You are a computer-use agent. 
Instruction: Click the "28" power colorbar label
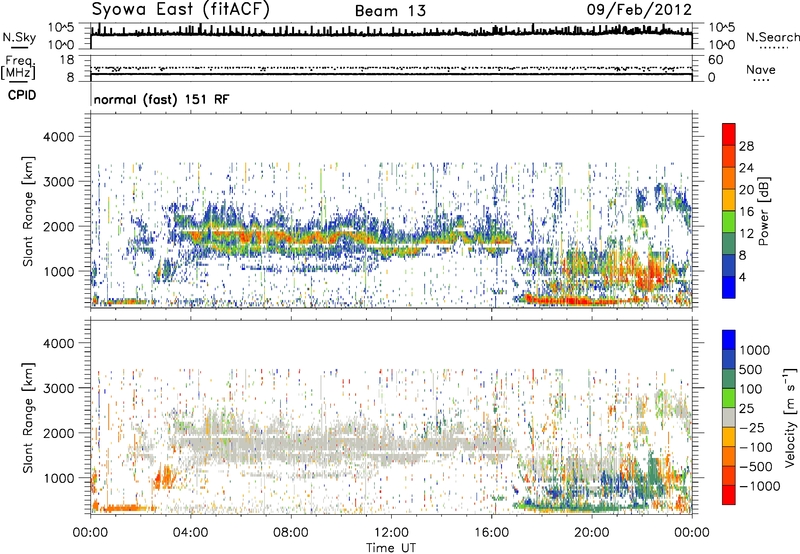tap(746, 146)
